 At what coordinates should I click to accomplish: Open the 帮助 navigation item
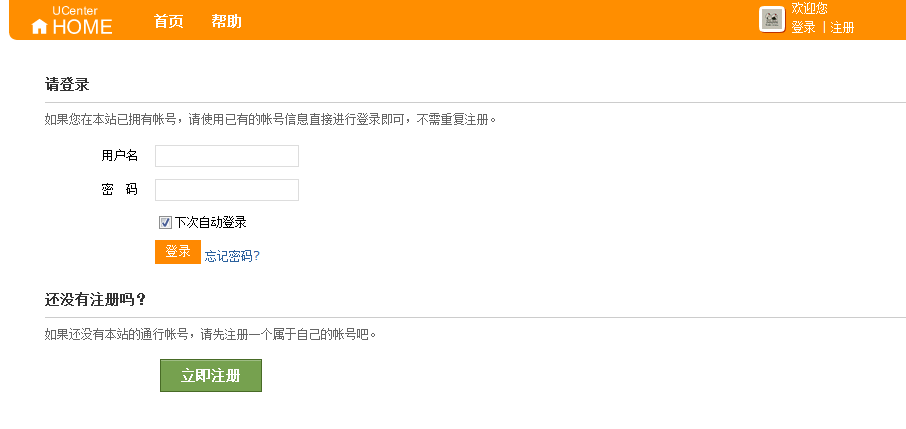226,21
